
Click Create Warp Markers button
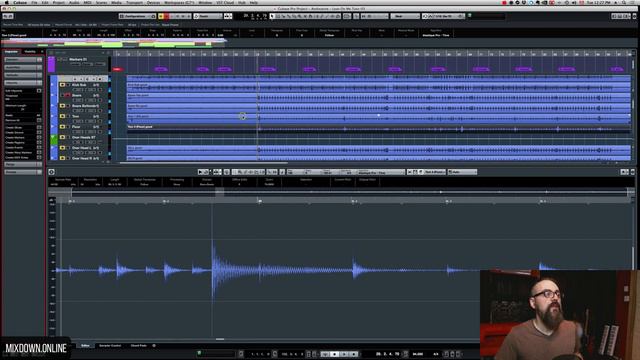(x=39, y=152)
